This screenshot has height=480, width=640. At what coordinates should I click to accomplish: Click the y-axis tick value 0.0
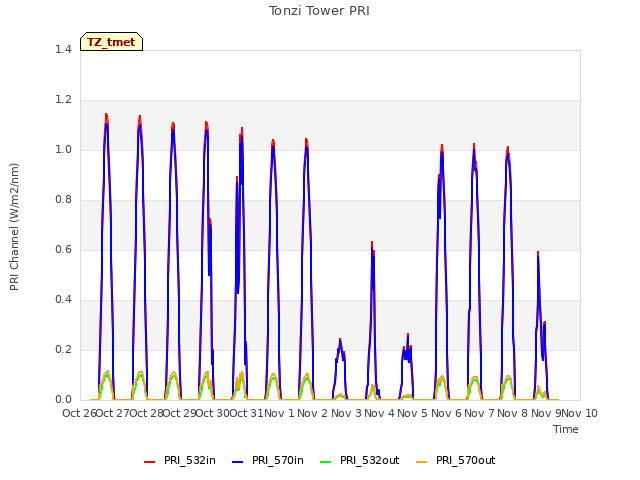coord(63,400)
